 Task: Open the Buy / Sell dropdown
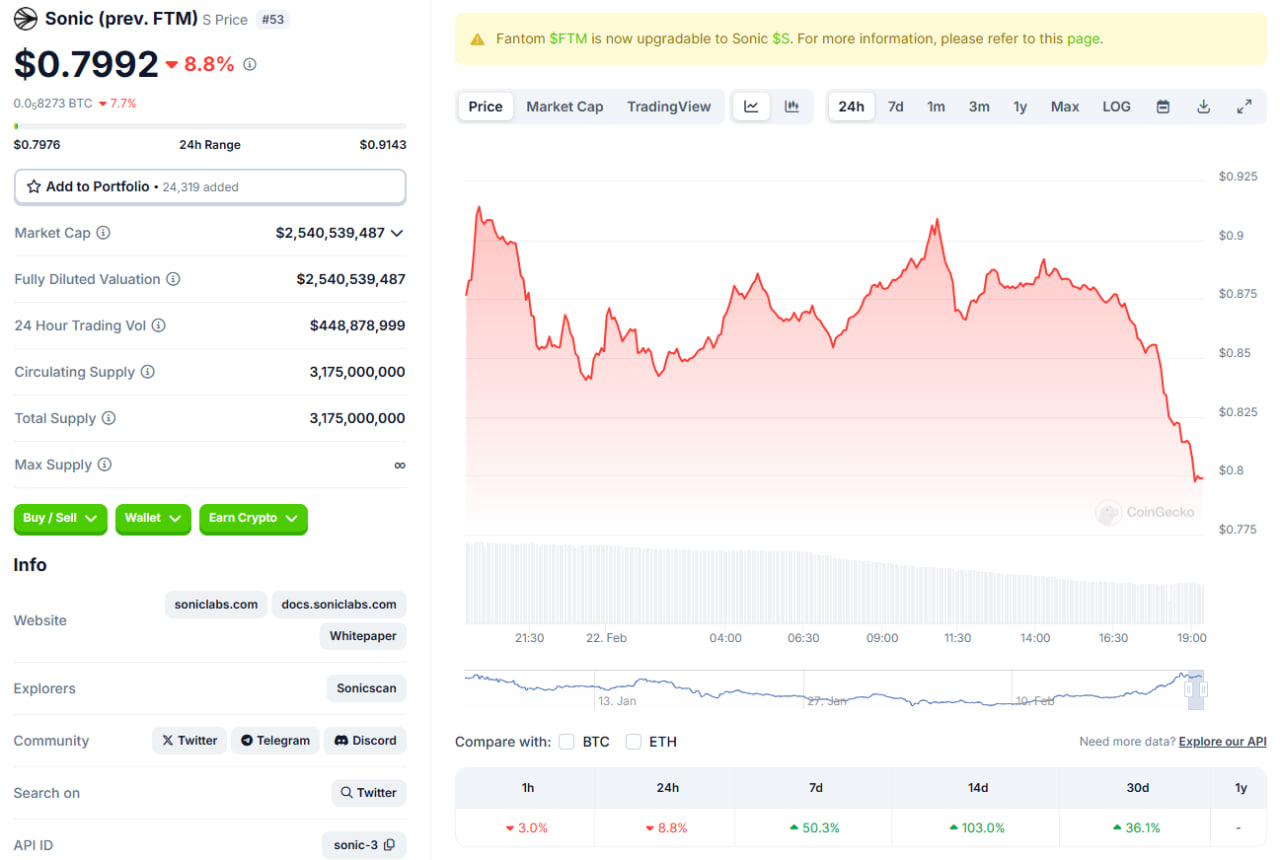click(x=60, y=518)
